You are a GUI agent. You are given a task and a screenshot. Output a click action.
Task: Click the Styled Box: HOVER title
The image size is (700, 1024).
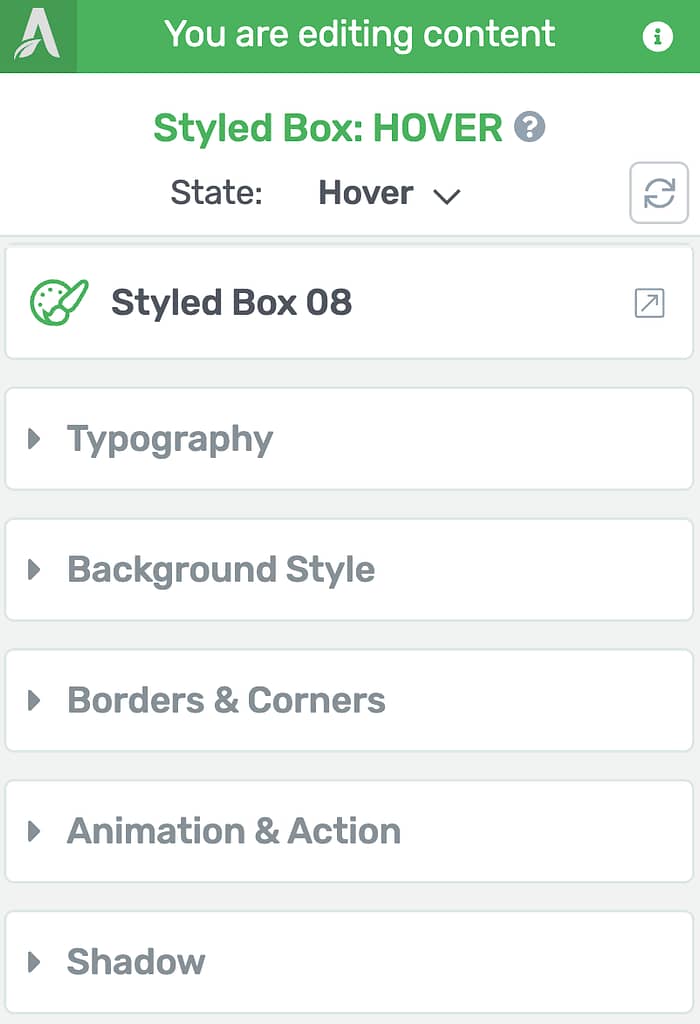point(328,127)
